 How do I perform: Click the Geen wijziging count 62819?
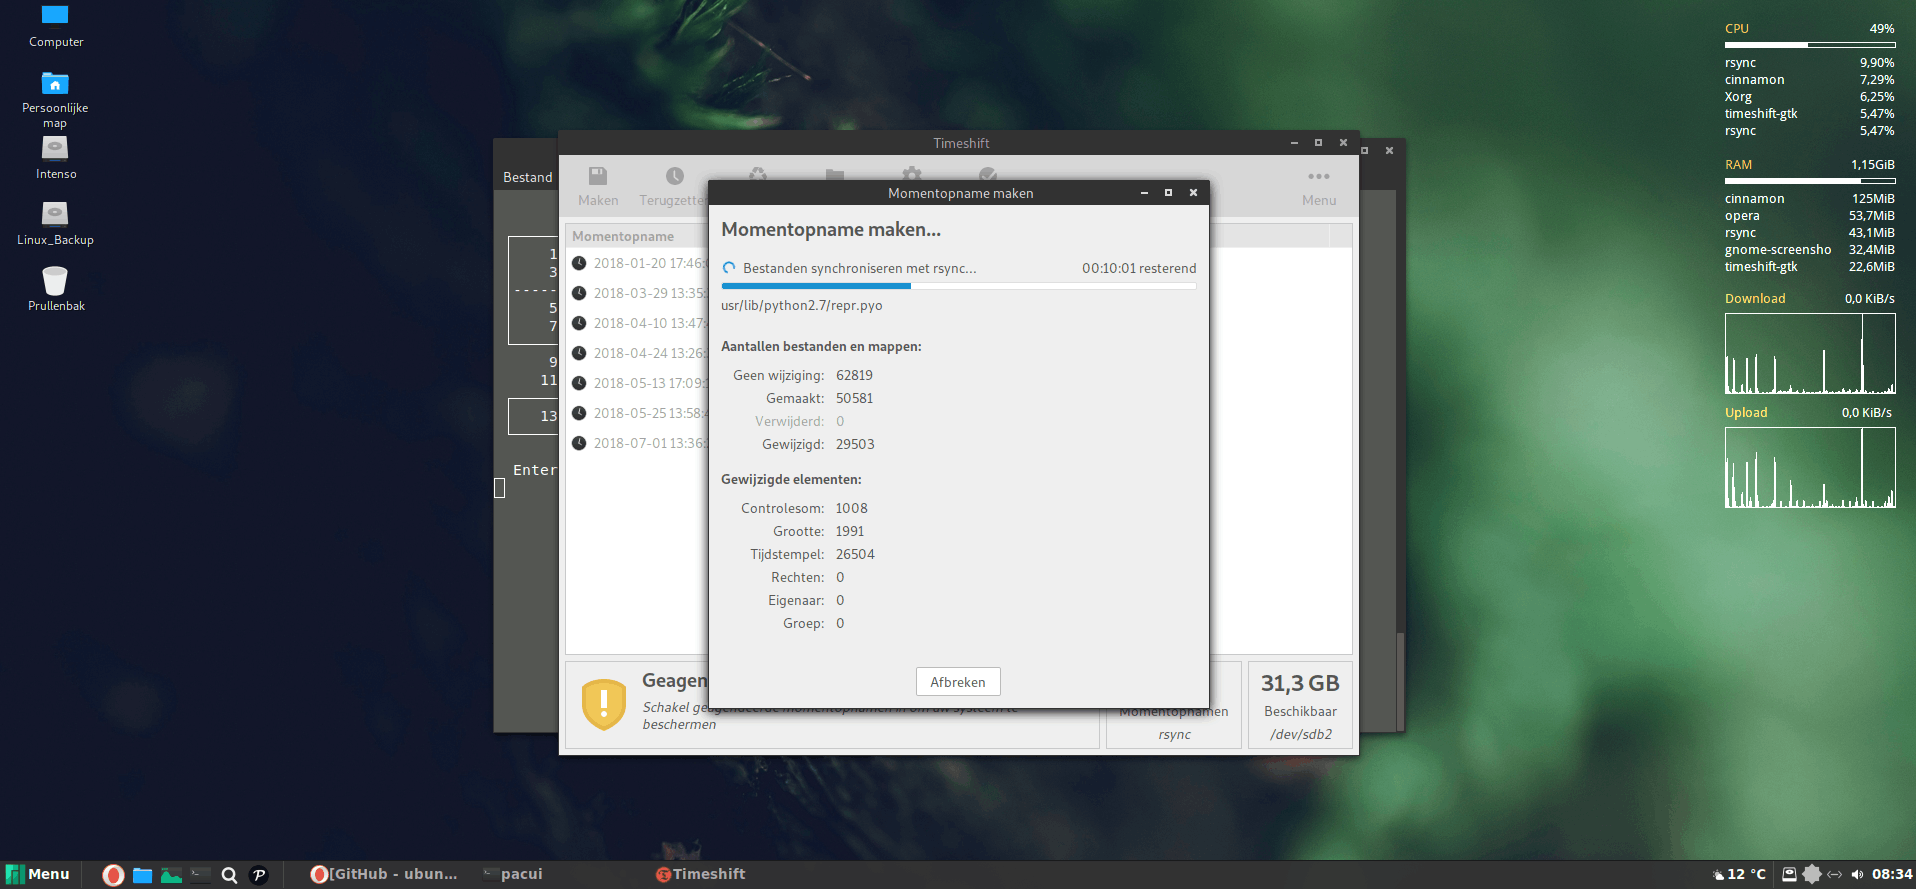(x=855, y=375)
